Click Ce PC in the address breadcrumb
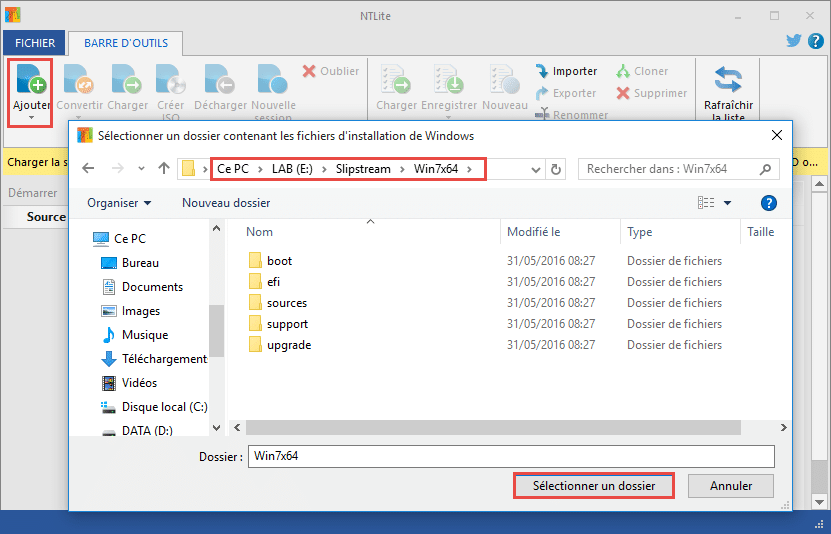 click(233, 169)
